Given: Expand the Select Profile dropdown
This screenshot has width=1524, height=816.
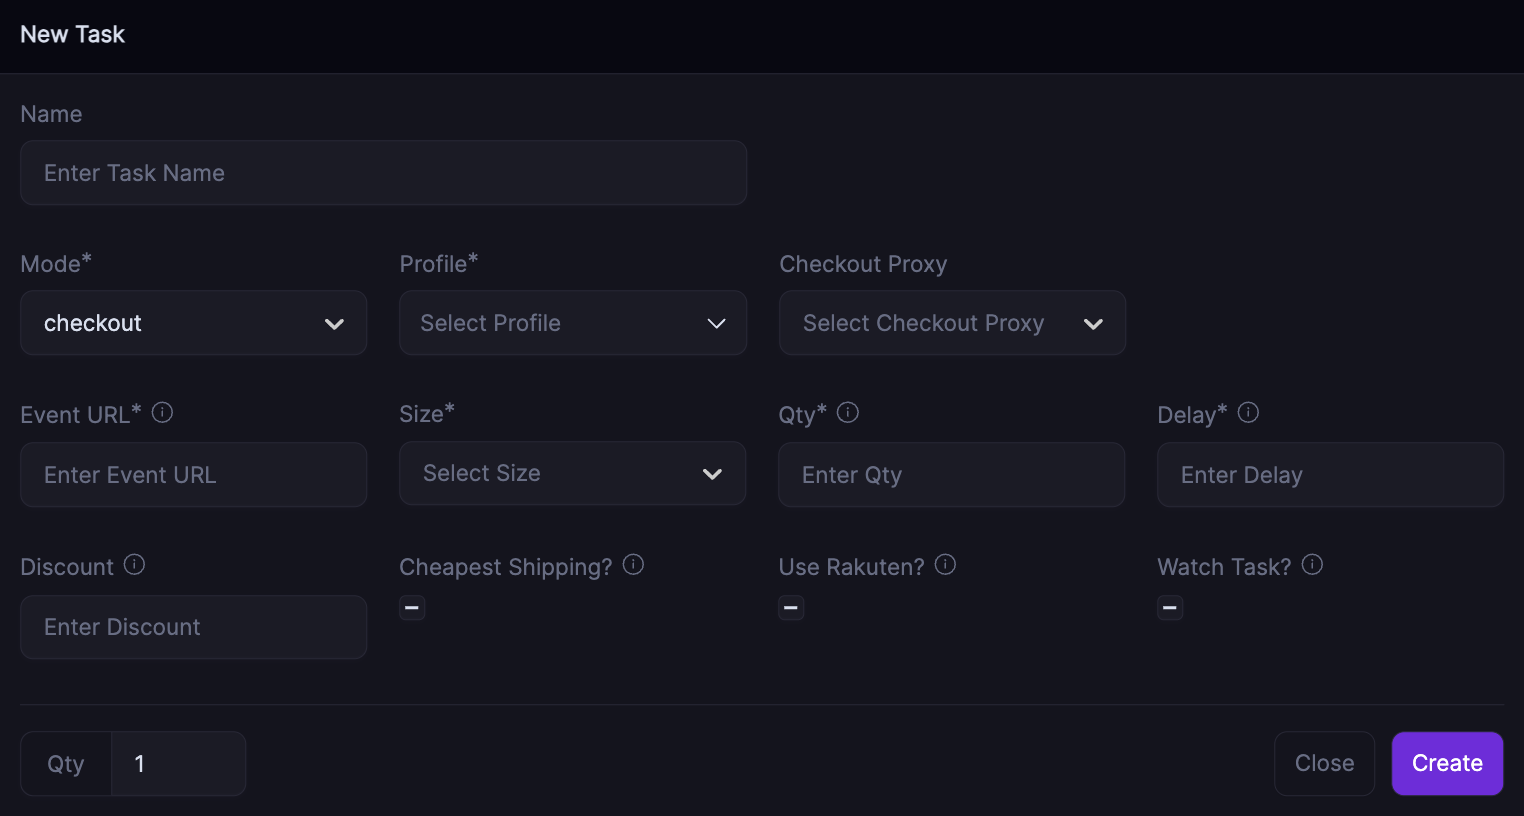Looking at the screenshot, I should pos(572,323).
